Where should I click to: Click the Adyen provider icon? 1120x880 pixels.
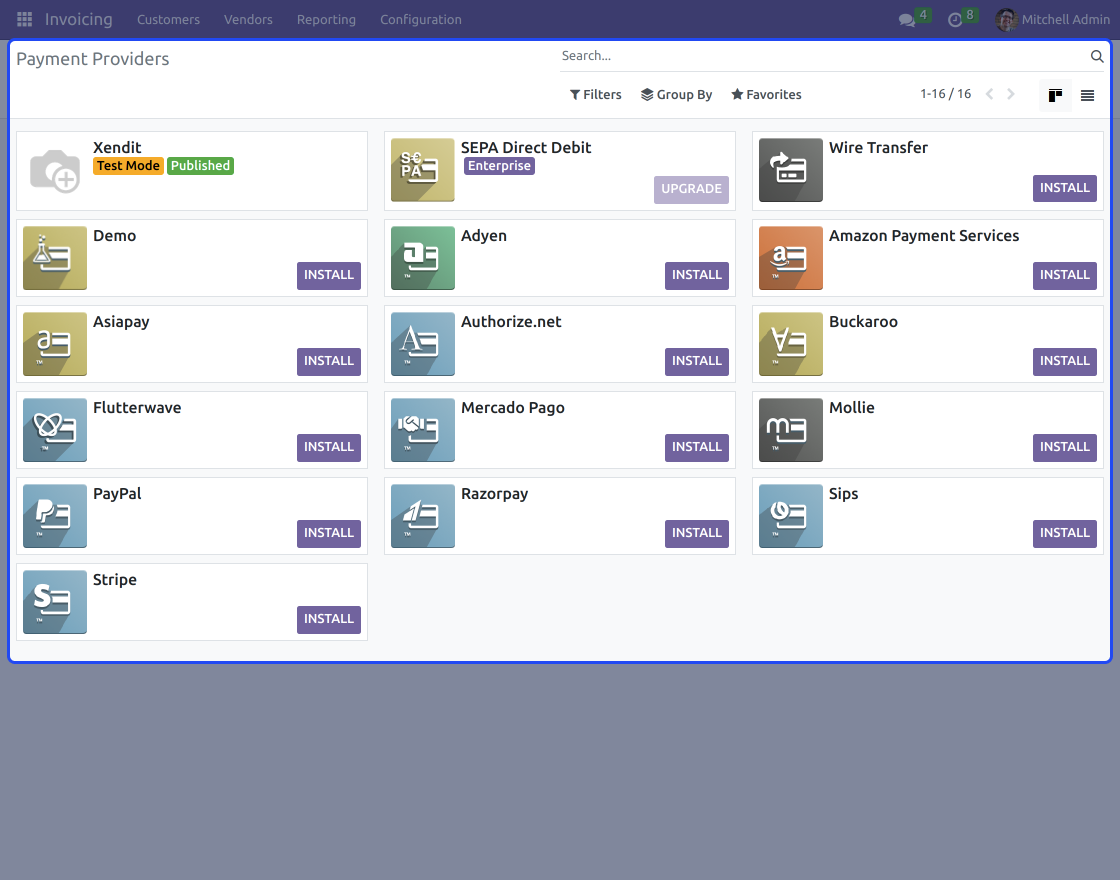tap(423, 258)
